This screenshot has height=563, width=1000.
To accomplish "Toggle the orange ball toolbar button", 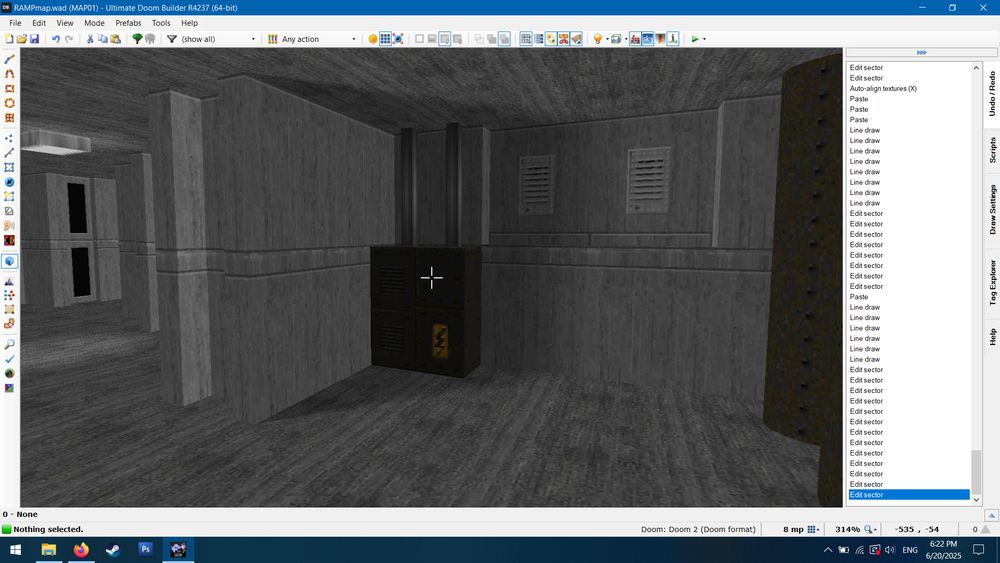I will 373,39.
